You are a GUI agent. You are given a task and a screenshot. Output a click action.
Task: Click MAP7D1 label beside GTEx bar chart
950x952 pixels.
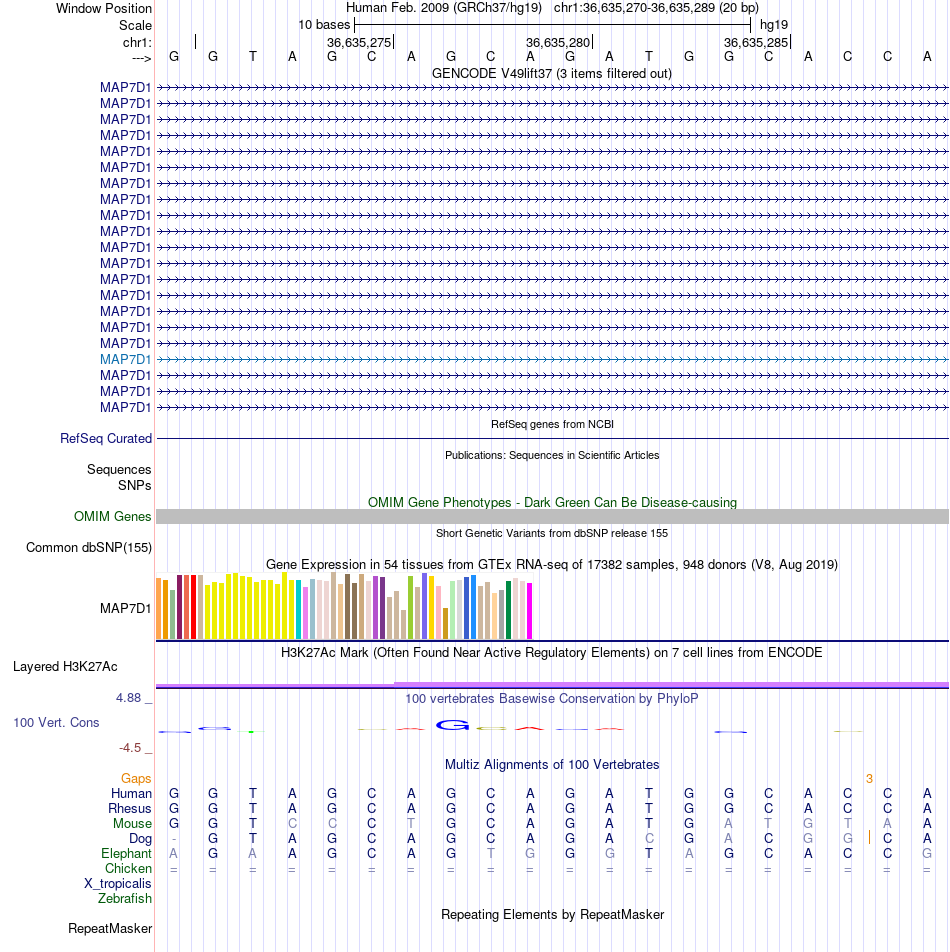[125, 608]
